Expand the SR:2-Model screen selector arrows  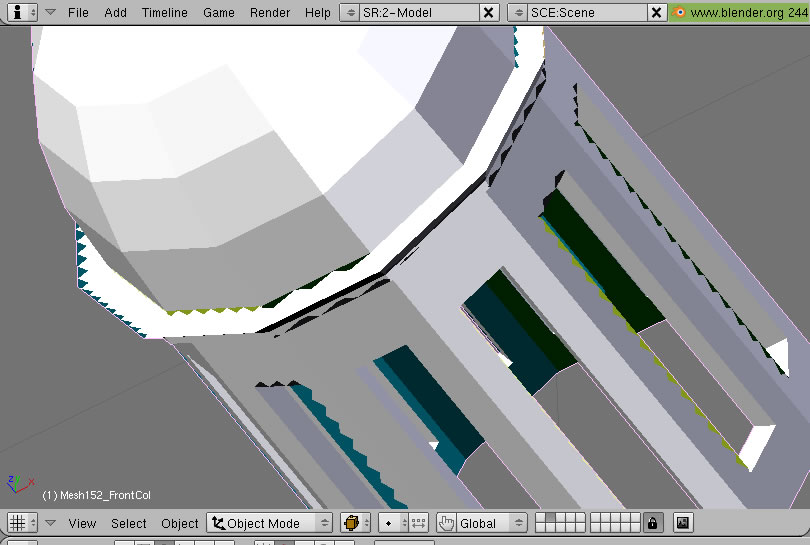(350, 13)
